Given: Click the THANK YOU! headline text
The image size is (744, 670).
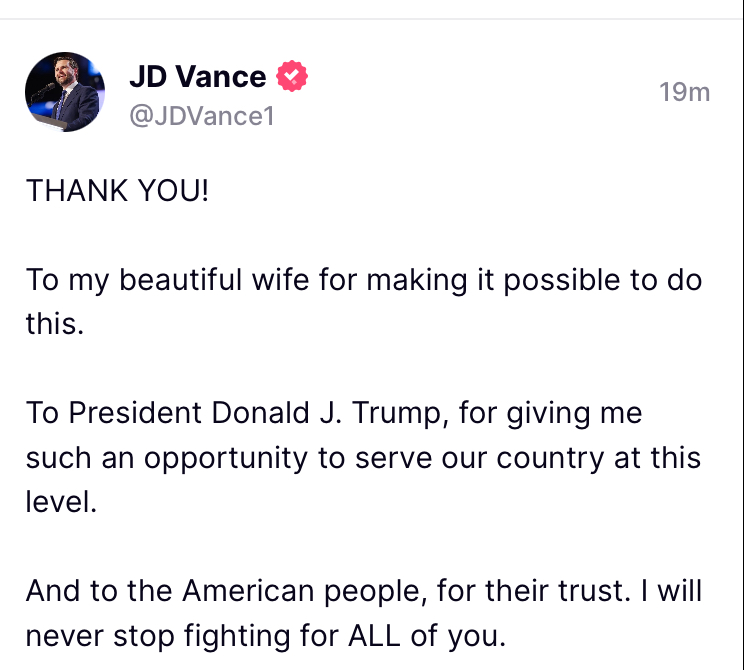Looking at the screenshot, I should point(118,190).
